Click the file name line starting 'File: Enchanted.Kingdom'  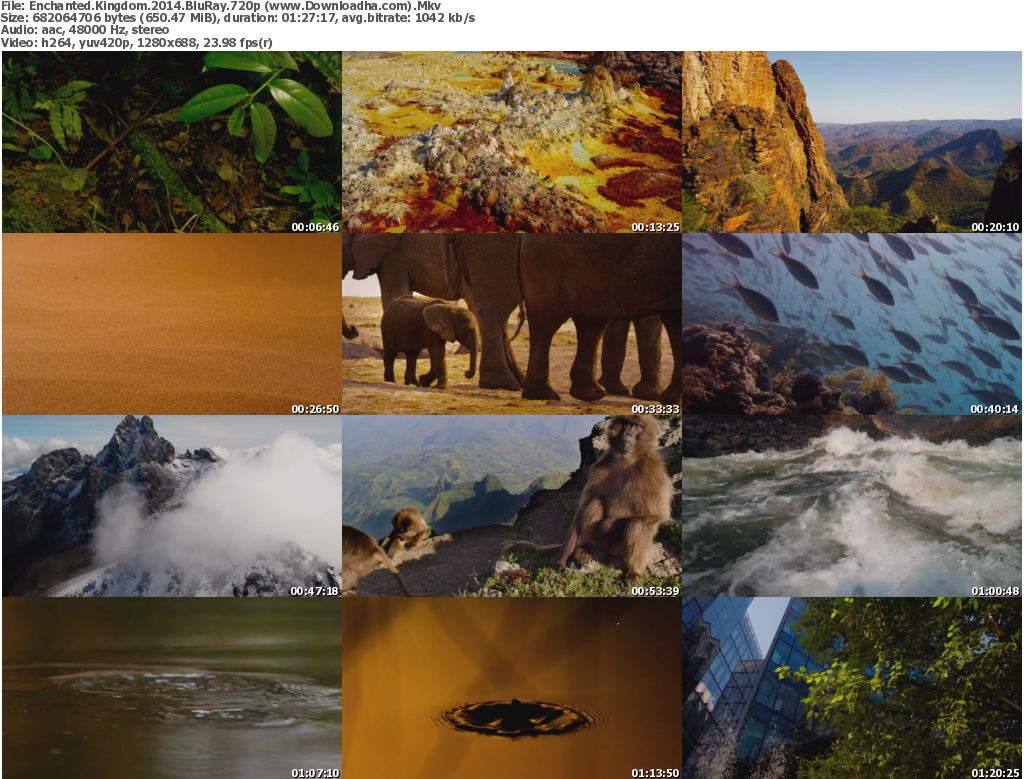click(221, 6)
